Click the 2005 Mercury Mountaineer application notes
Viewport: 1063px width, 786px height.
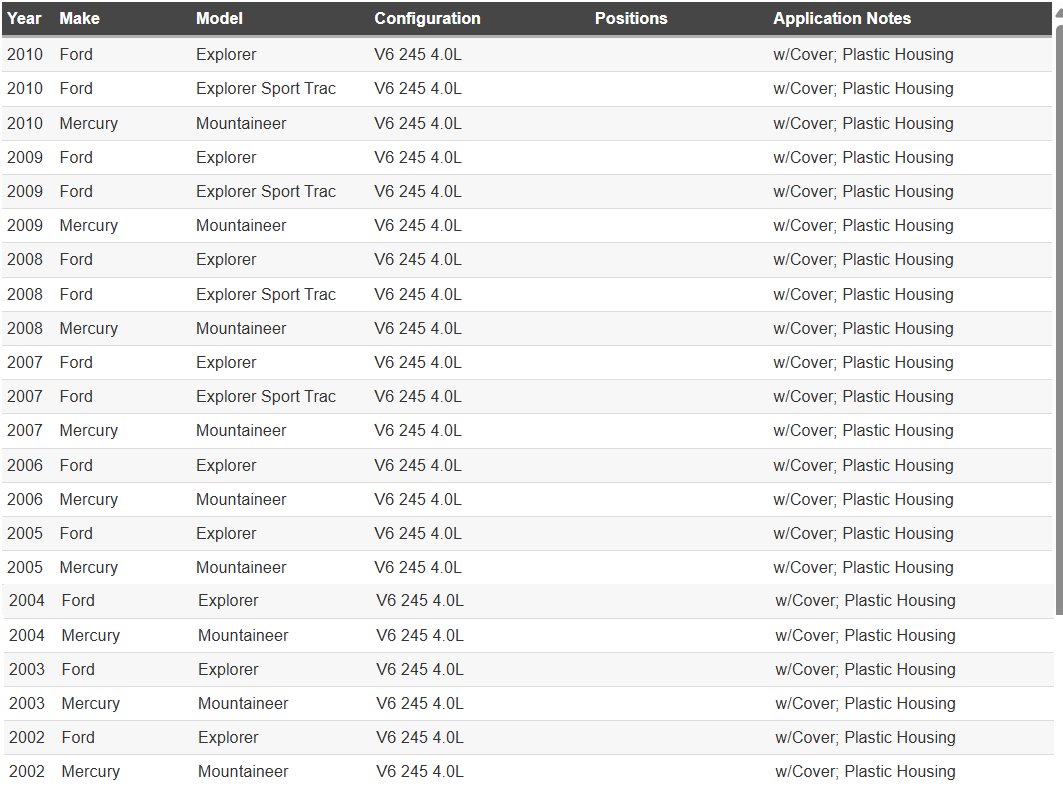(x=863, y=567)
